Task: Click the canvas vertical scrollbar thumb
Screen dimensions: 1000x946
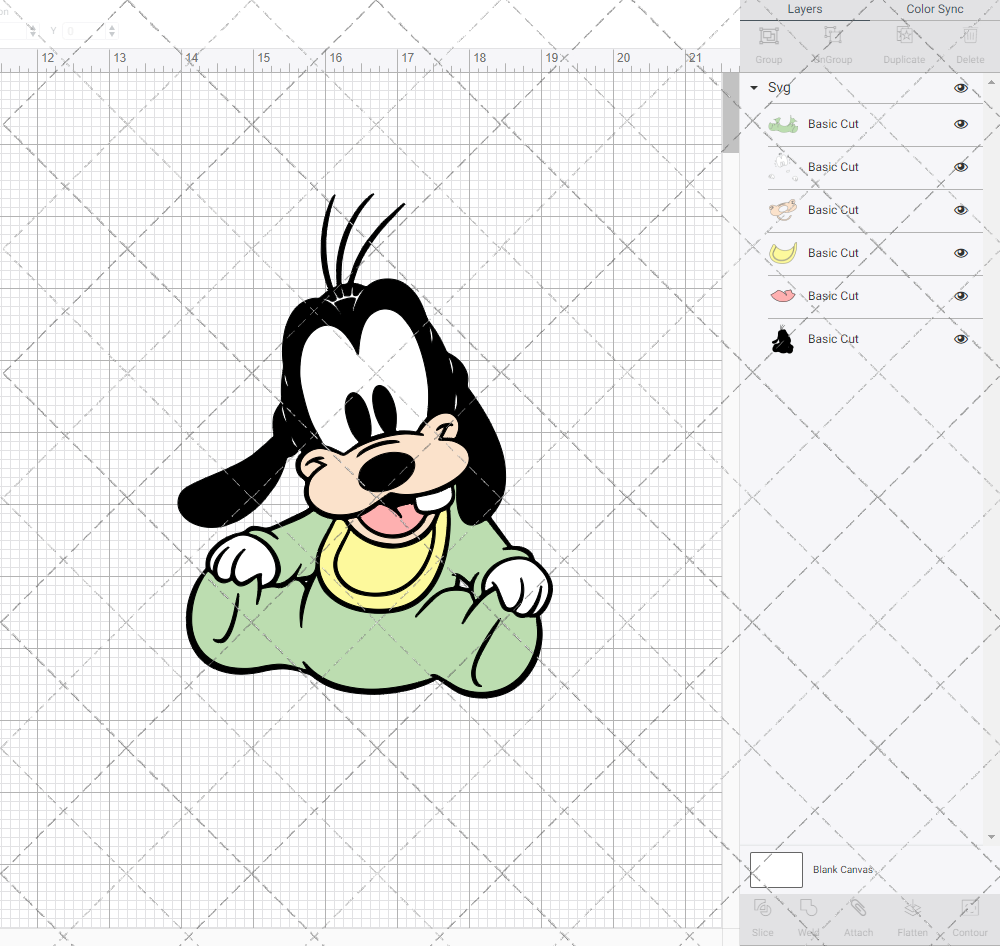Action: click(730, 112)
